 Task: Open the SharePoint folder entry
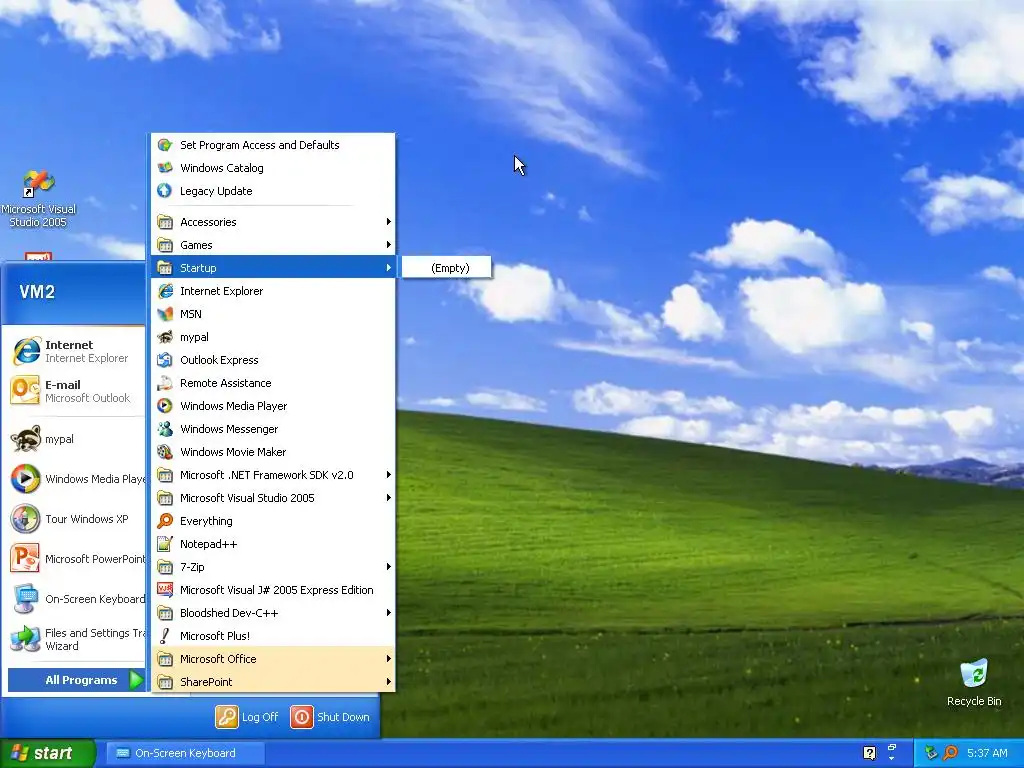tap(274, 682)
